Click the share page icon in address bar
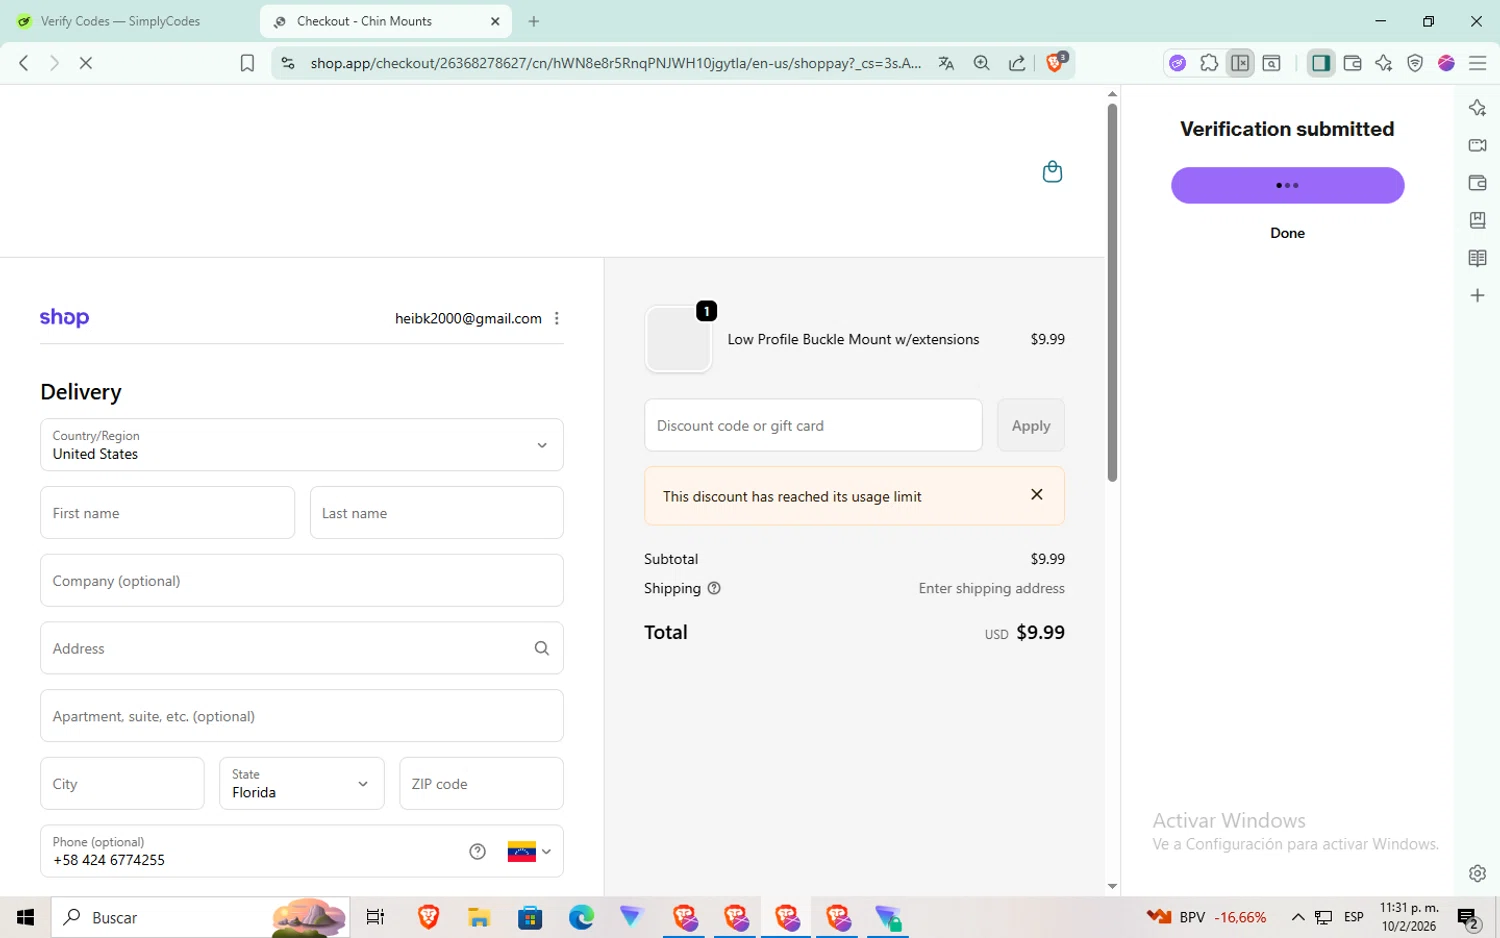This screenshot has width=1500, height=938. (x=1017, y=63)
